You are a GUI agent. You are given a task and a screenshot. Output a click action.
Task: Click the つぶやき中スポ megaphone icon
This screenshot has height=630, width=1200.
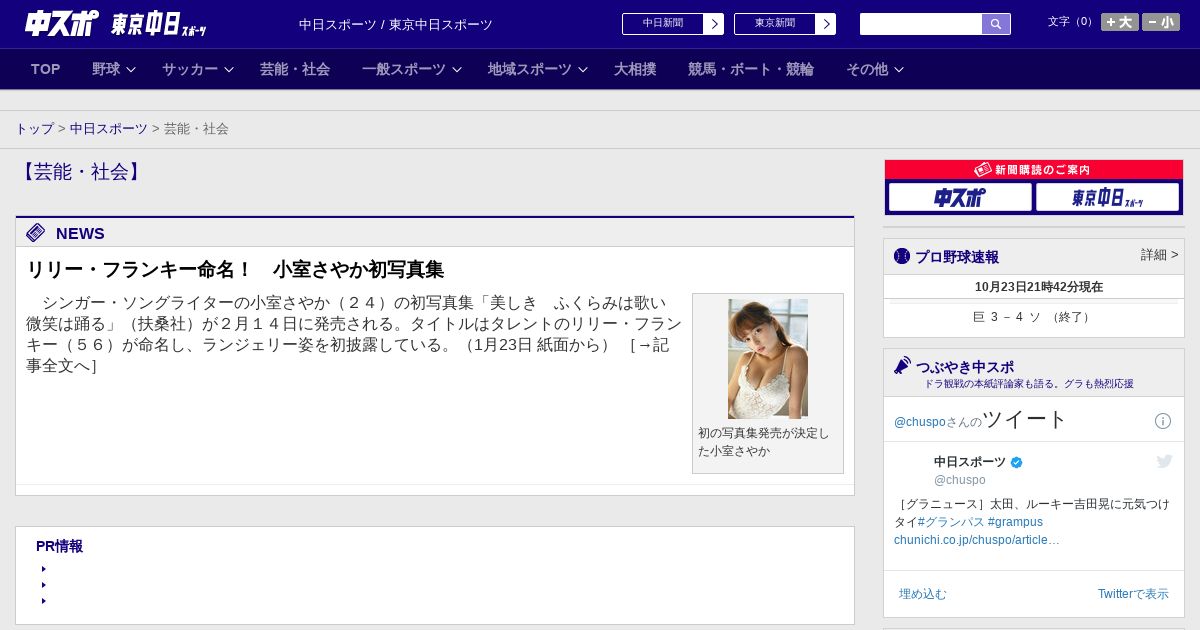pyautogui.click(x=902, y=365)
